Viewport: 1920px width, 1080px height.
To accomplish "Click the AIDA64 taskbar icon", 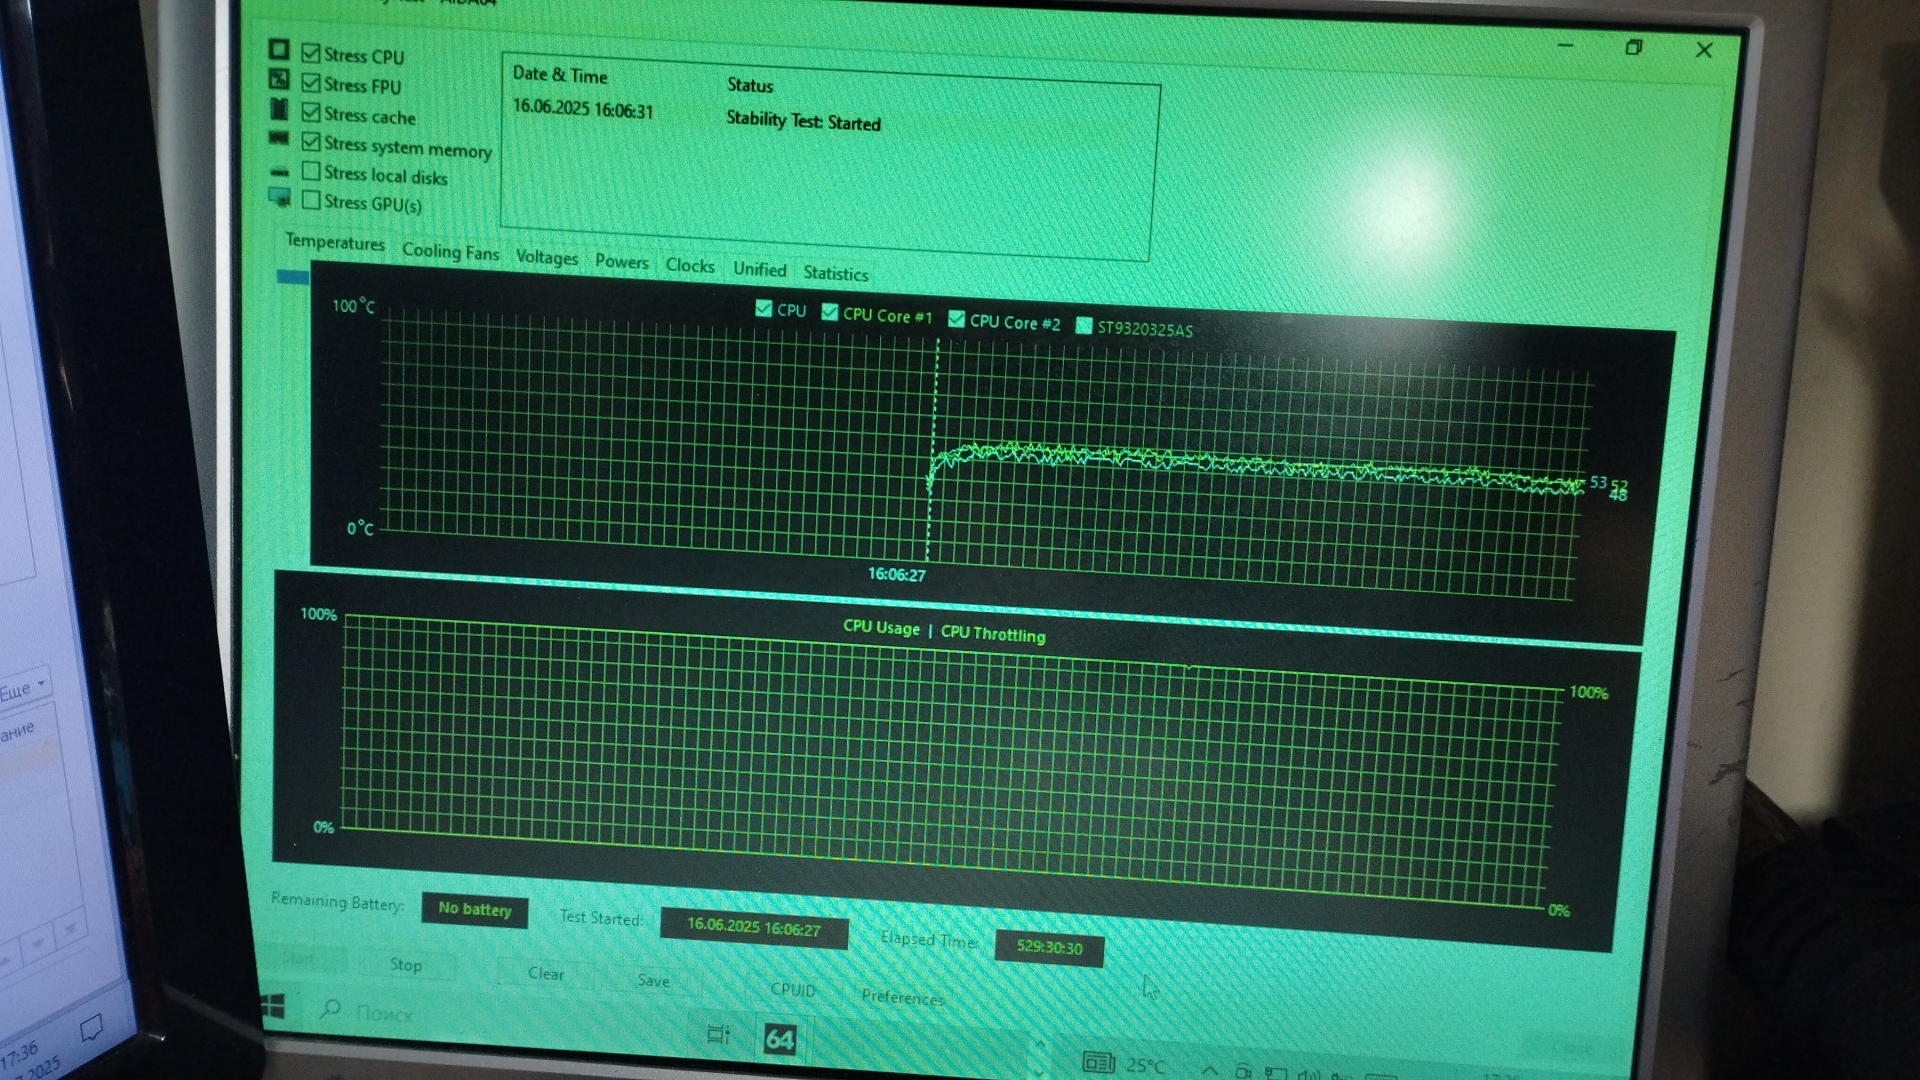I will (x=779, y=1039).
